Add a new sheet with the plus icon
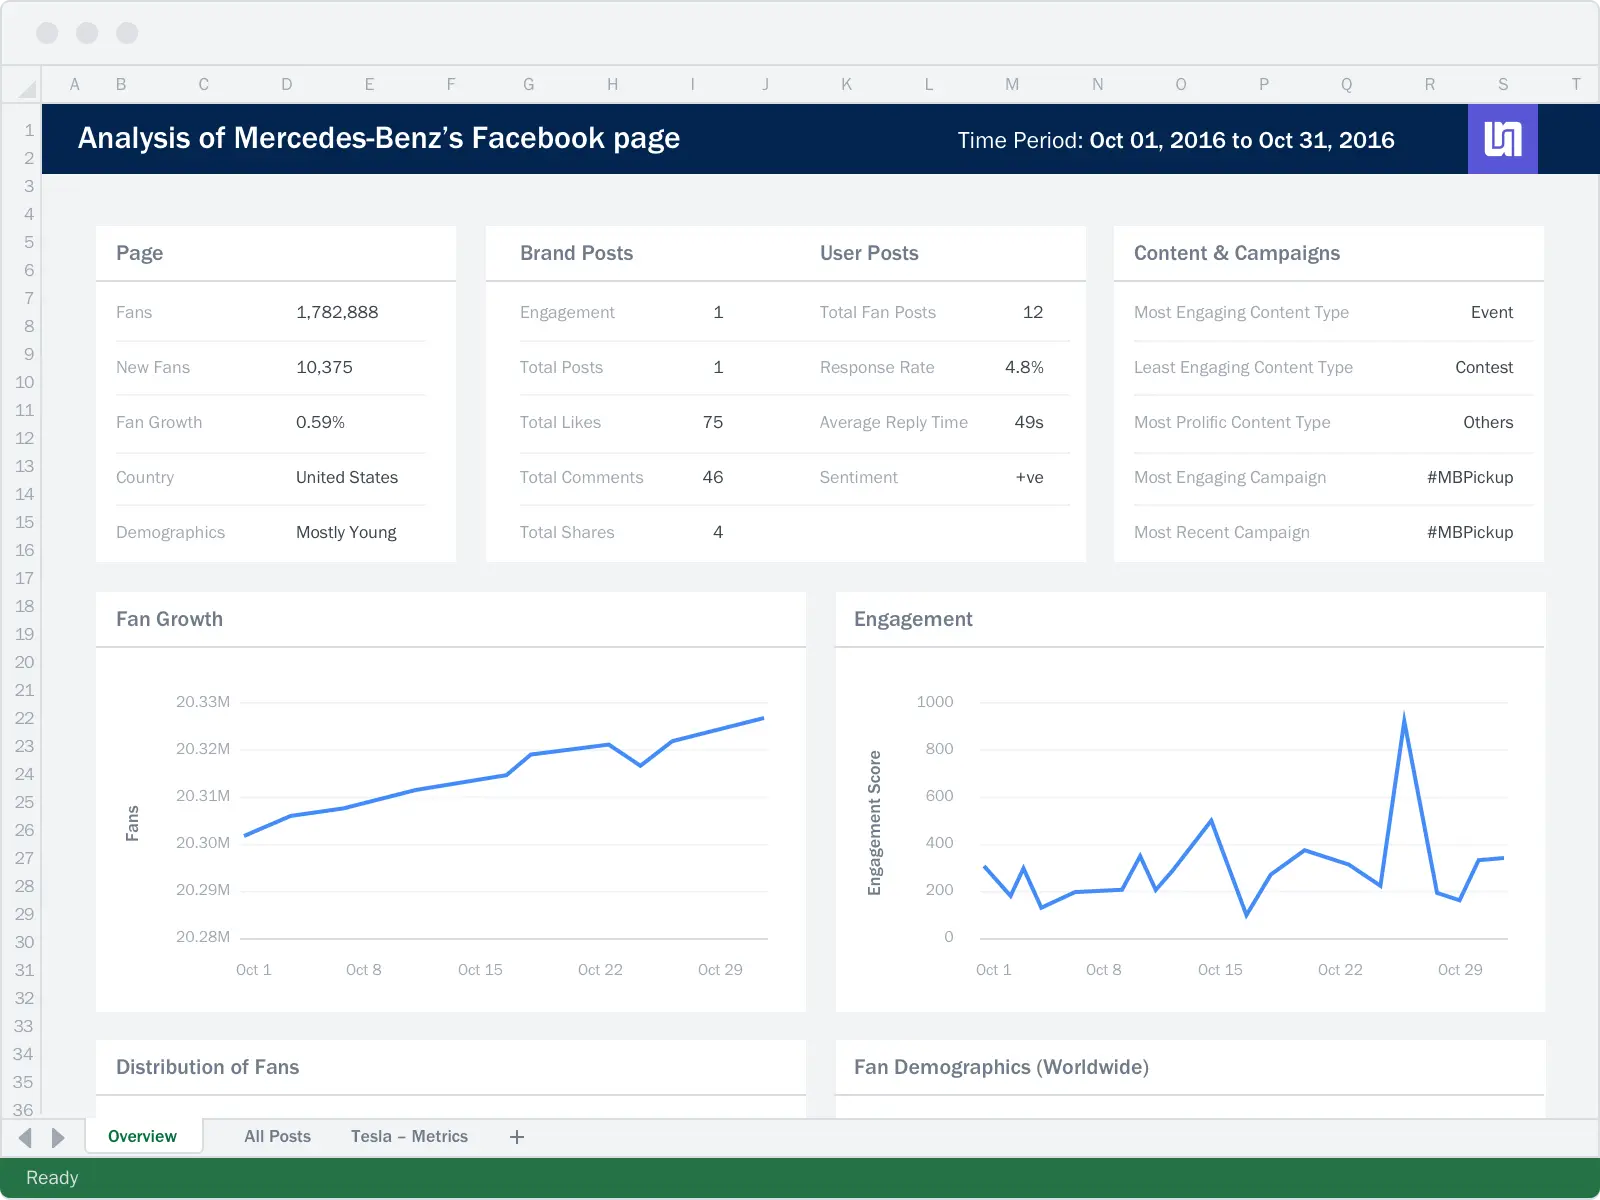This screenshot has width=1600, height=1200. coord(517,1137)
